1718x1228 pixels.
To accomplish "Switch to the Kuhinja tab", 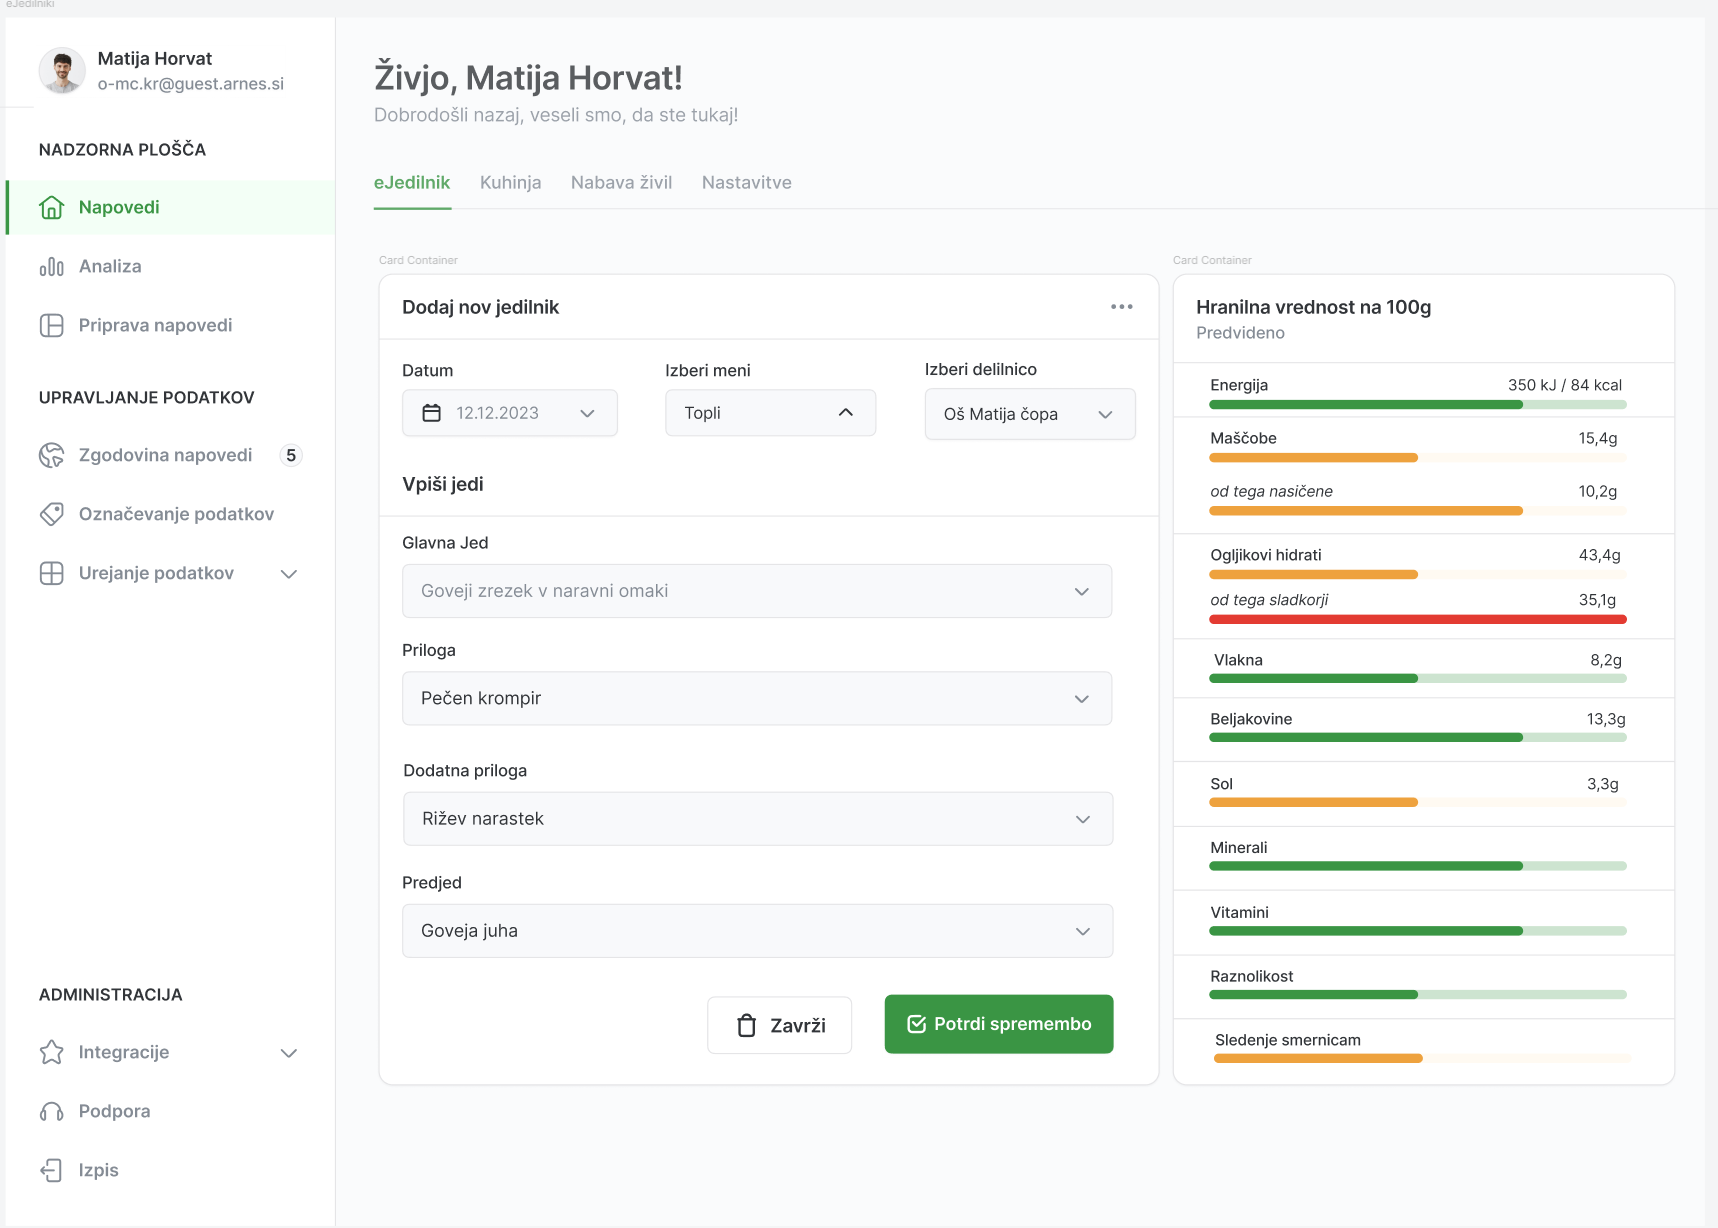I will [x=510, y=183].
